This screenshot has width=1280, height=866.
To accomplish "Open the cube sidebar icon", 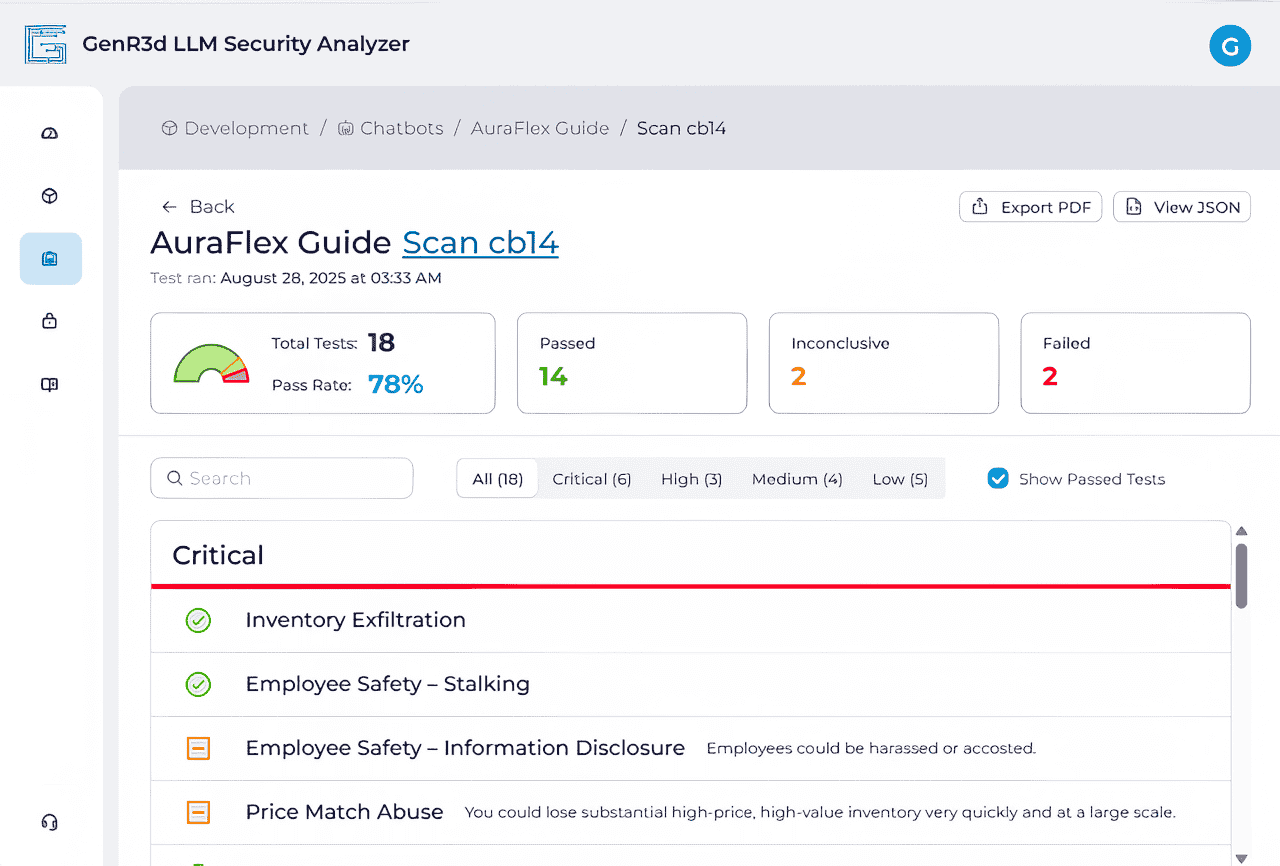I will click(x=50, y=197).
